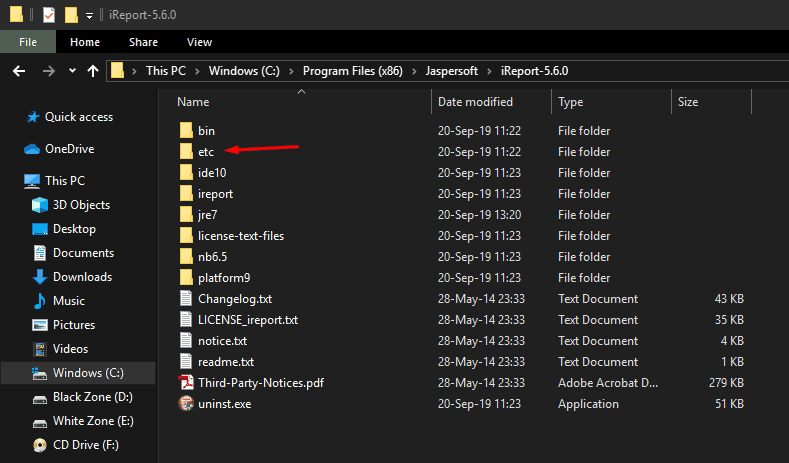Open recent locations dropdown arrow
The image size is (789, 463).
point(72,71)
